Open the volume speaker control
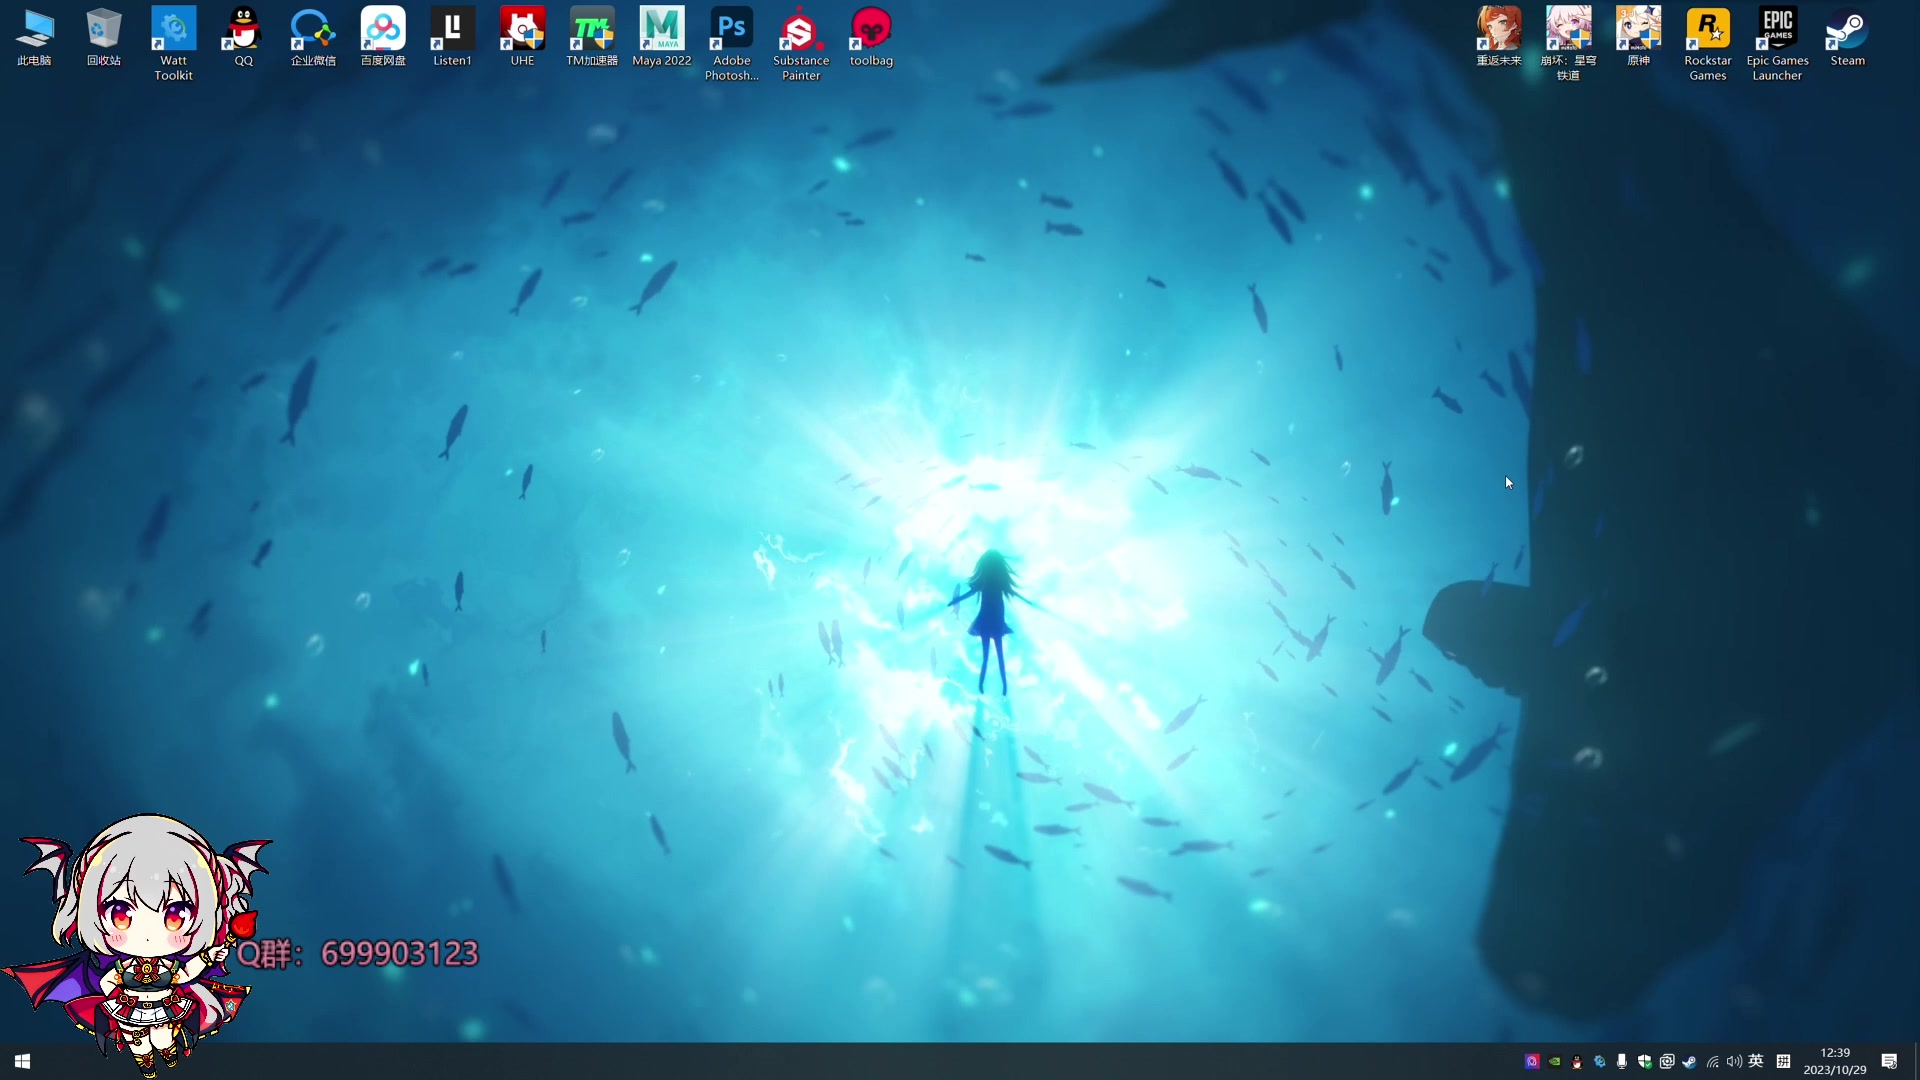The width and height of the screenshot is (1920, 1080). coord(1734,1062)
